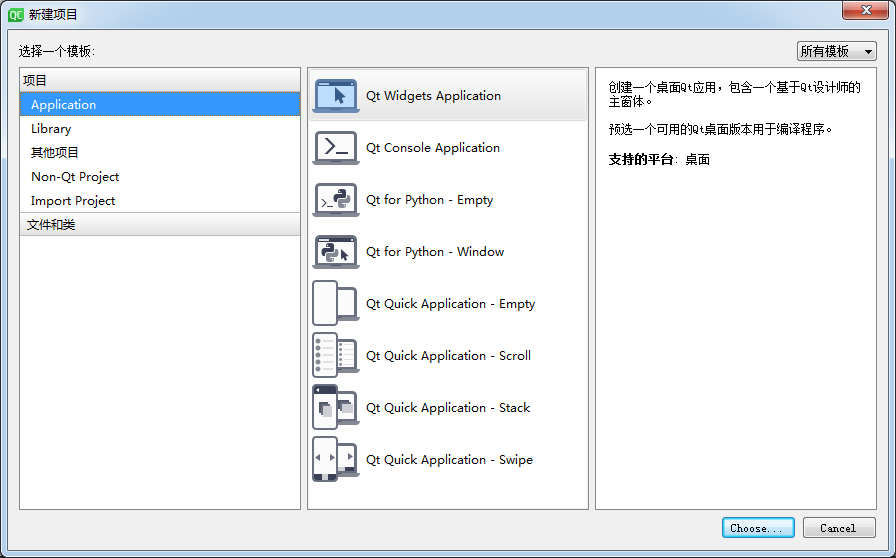
Task: Click the Qt for Python Empty icon
Action: (336, 200)
